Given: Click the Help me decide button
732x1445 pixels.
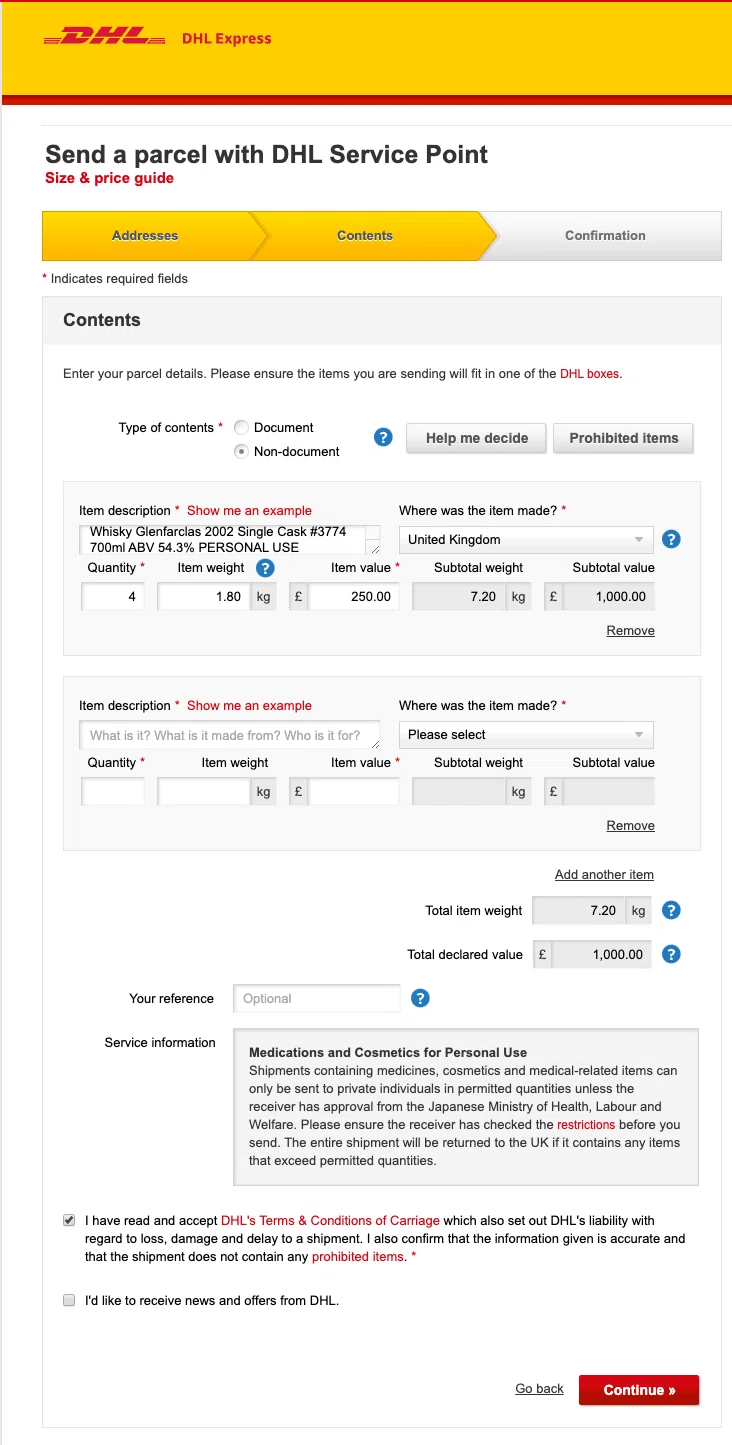Looking at the screenshot, I should 477,438.
